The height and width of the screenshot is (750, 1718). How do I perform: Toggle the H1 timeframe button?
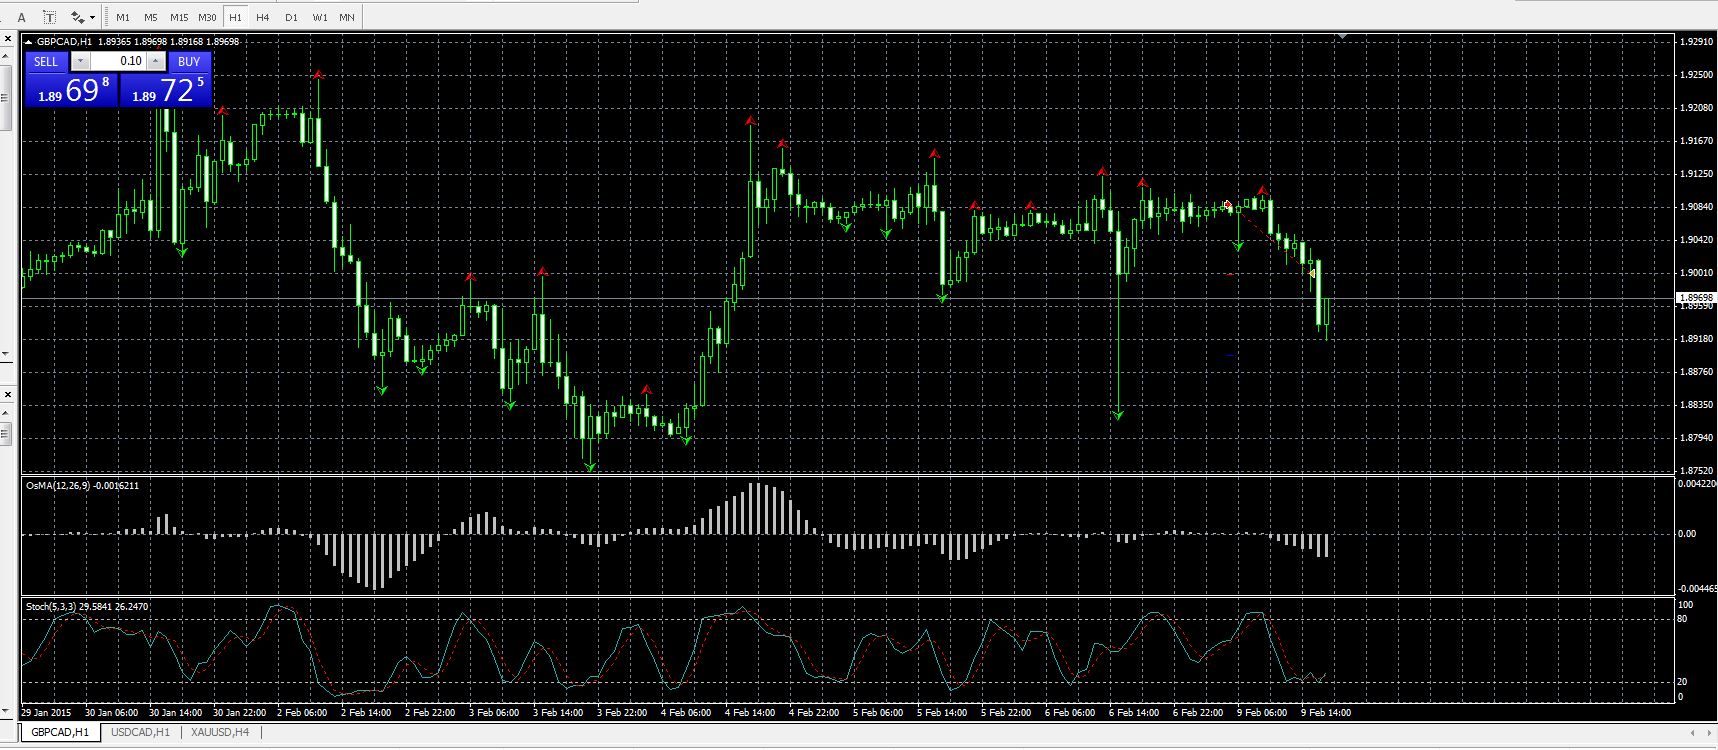pos(235,17)
